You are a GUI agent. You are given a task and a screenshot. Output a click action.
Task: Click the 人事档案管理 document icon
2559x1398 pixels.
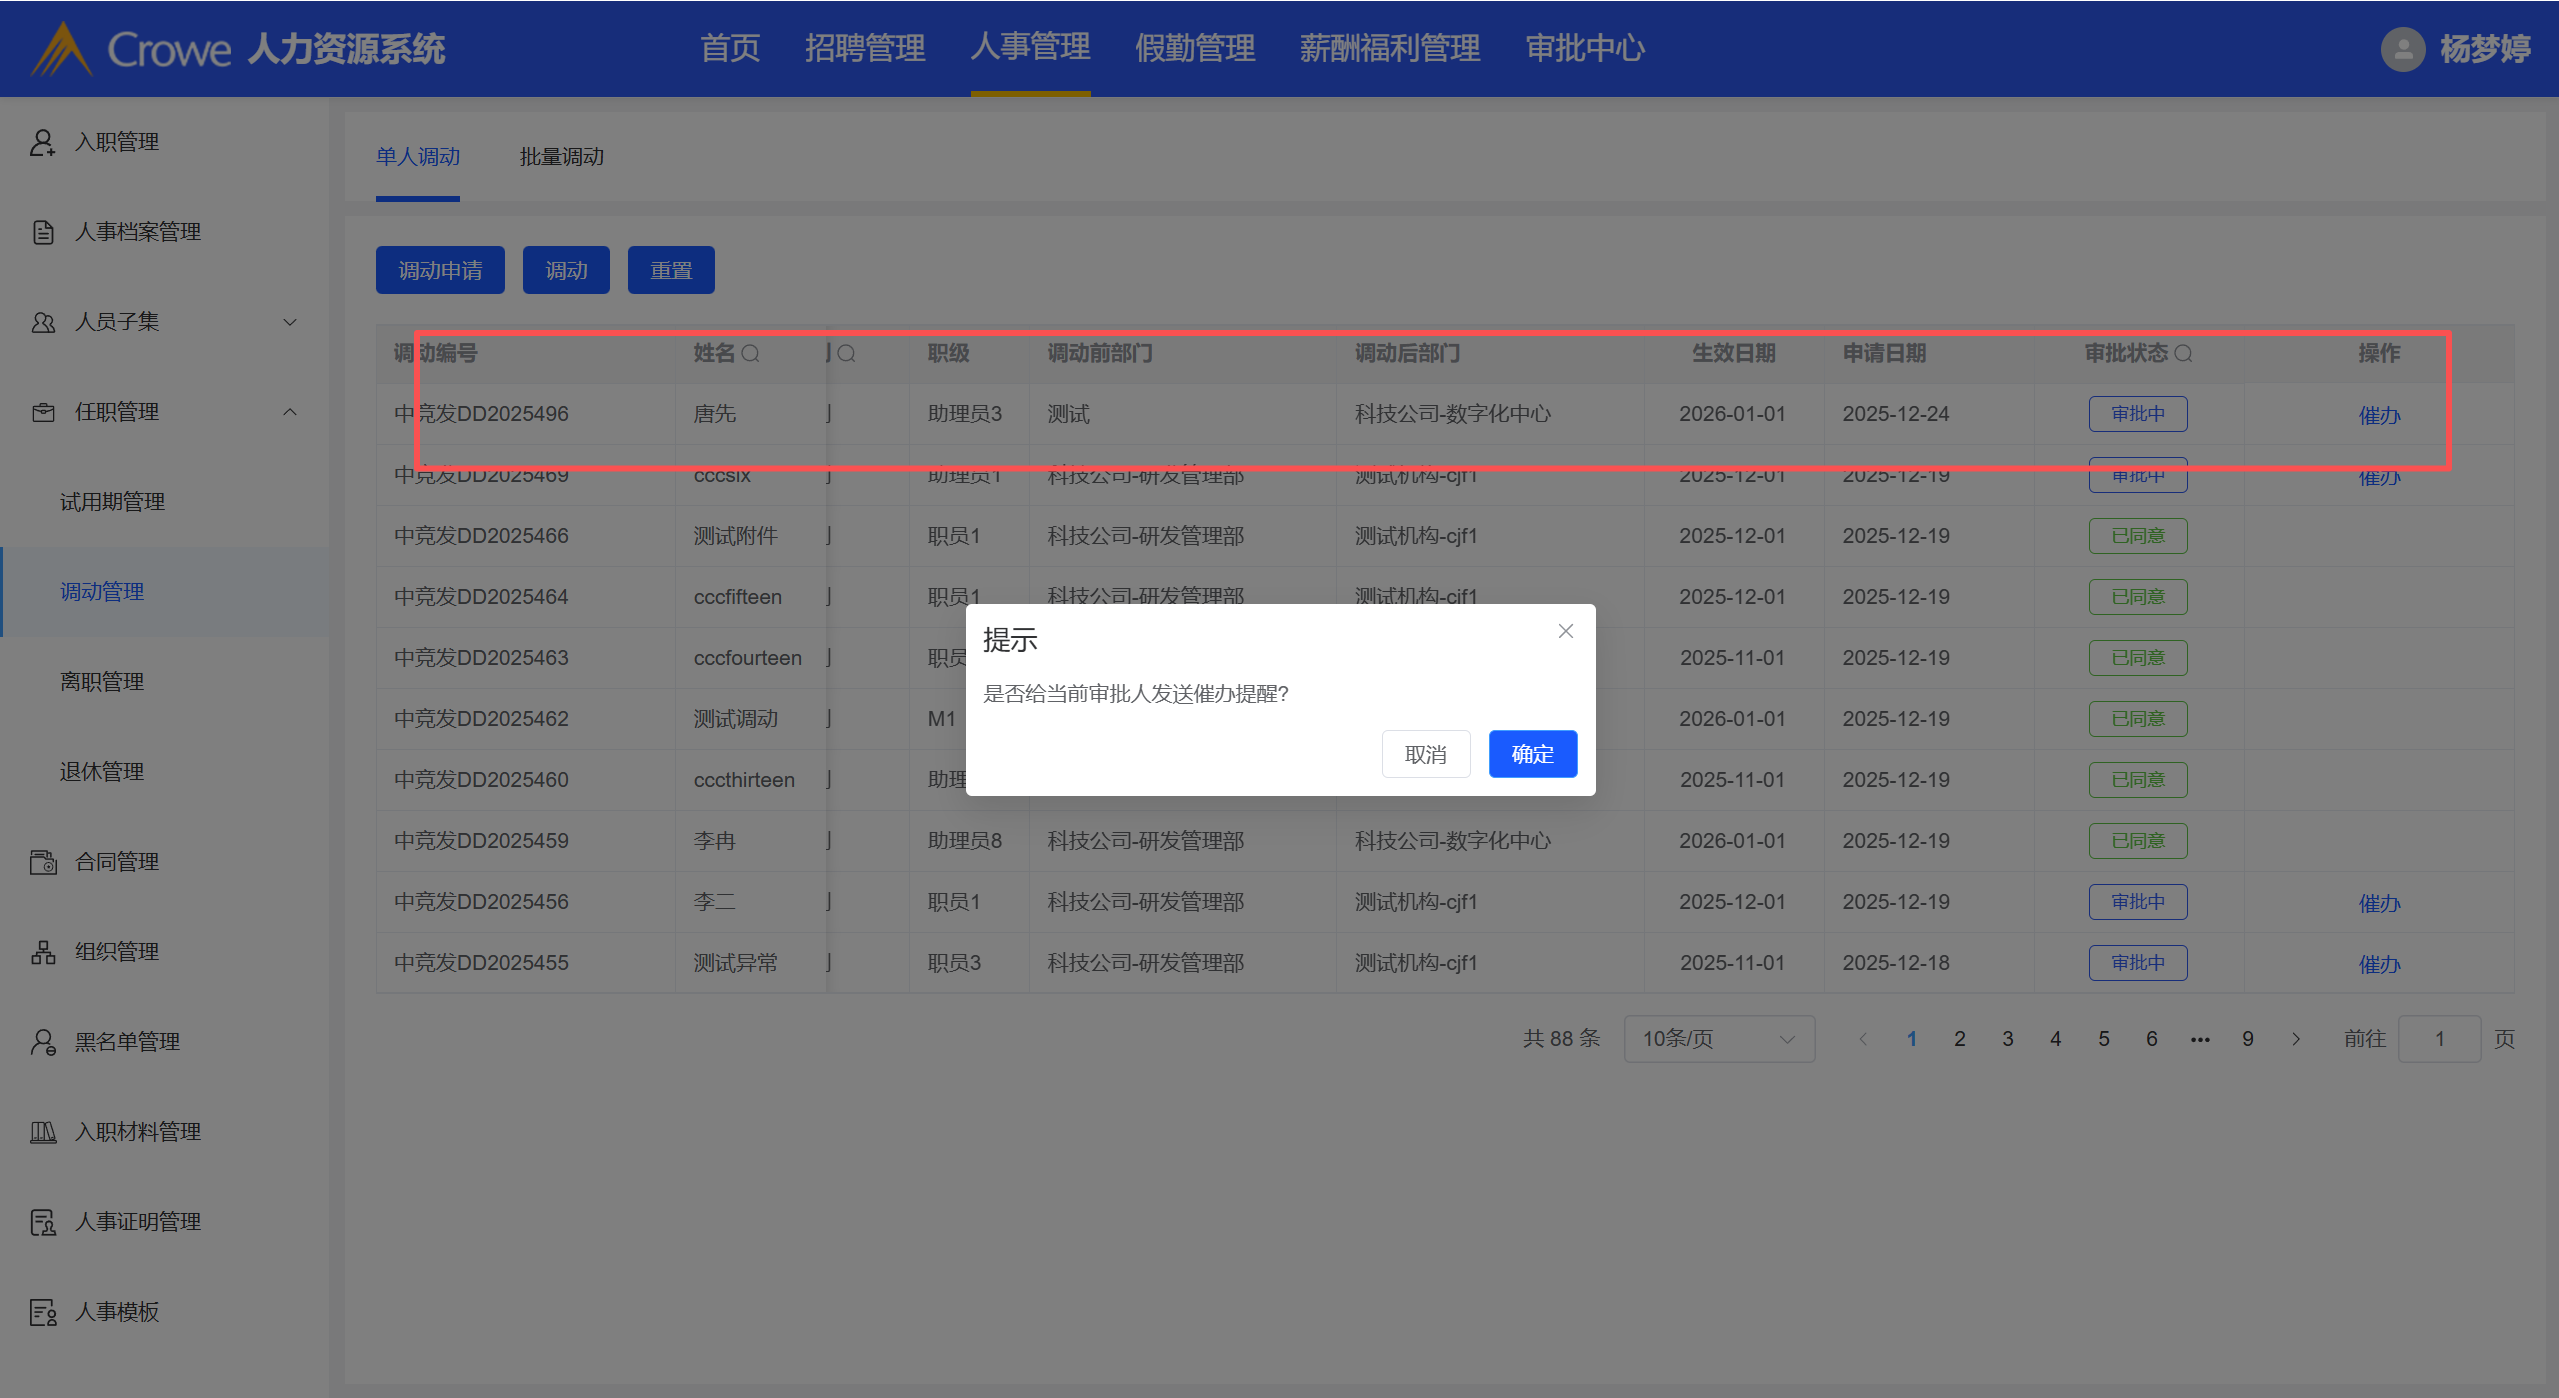point(43,232)
